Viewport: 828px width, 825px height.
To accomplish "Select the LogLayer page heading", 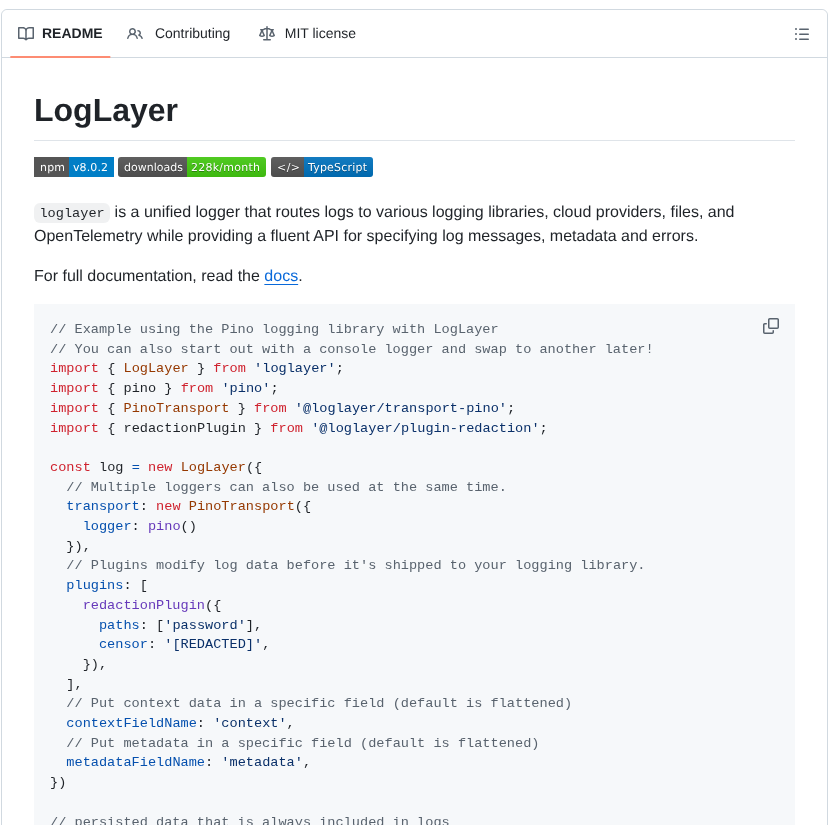I will [x=105, y=111].
